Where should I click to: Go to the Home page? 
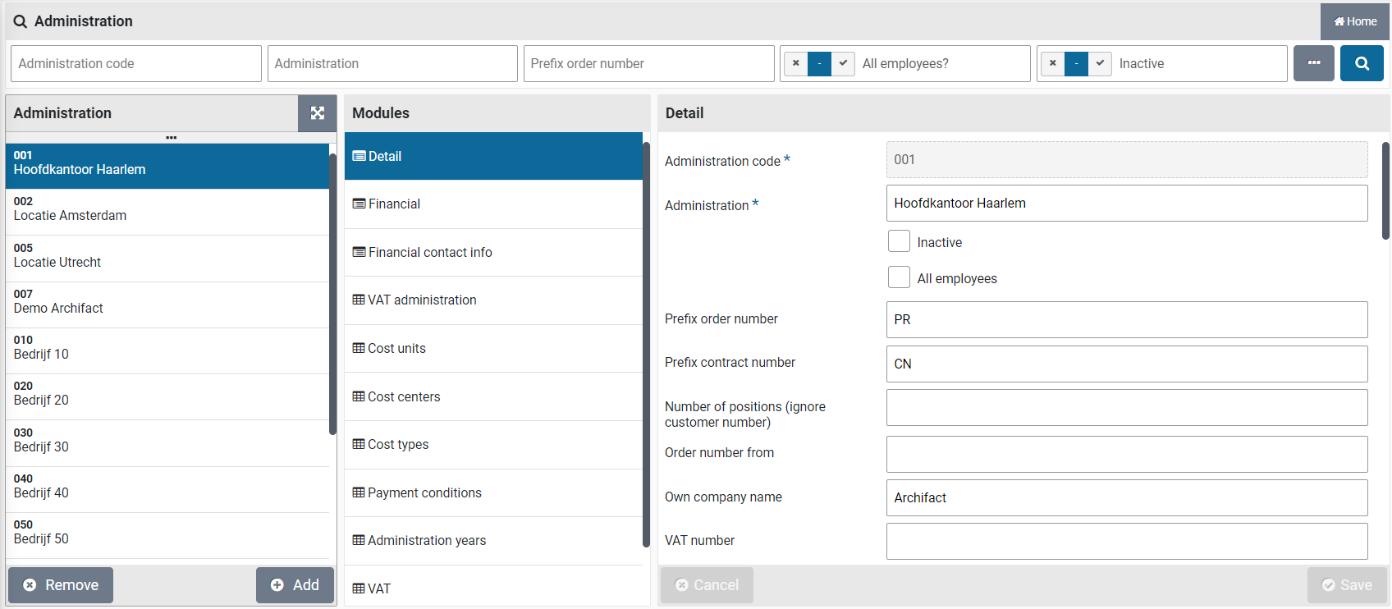pyautogui.click(x=1355, y=21)
